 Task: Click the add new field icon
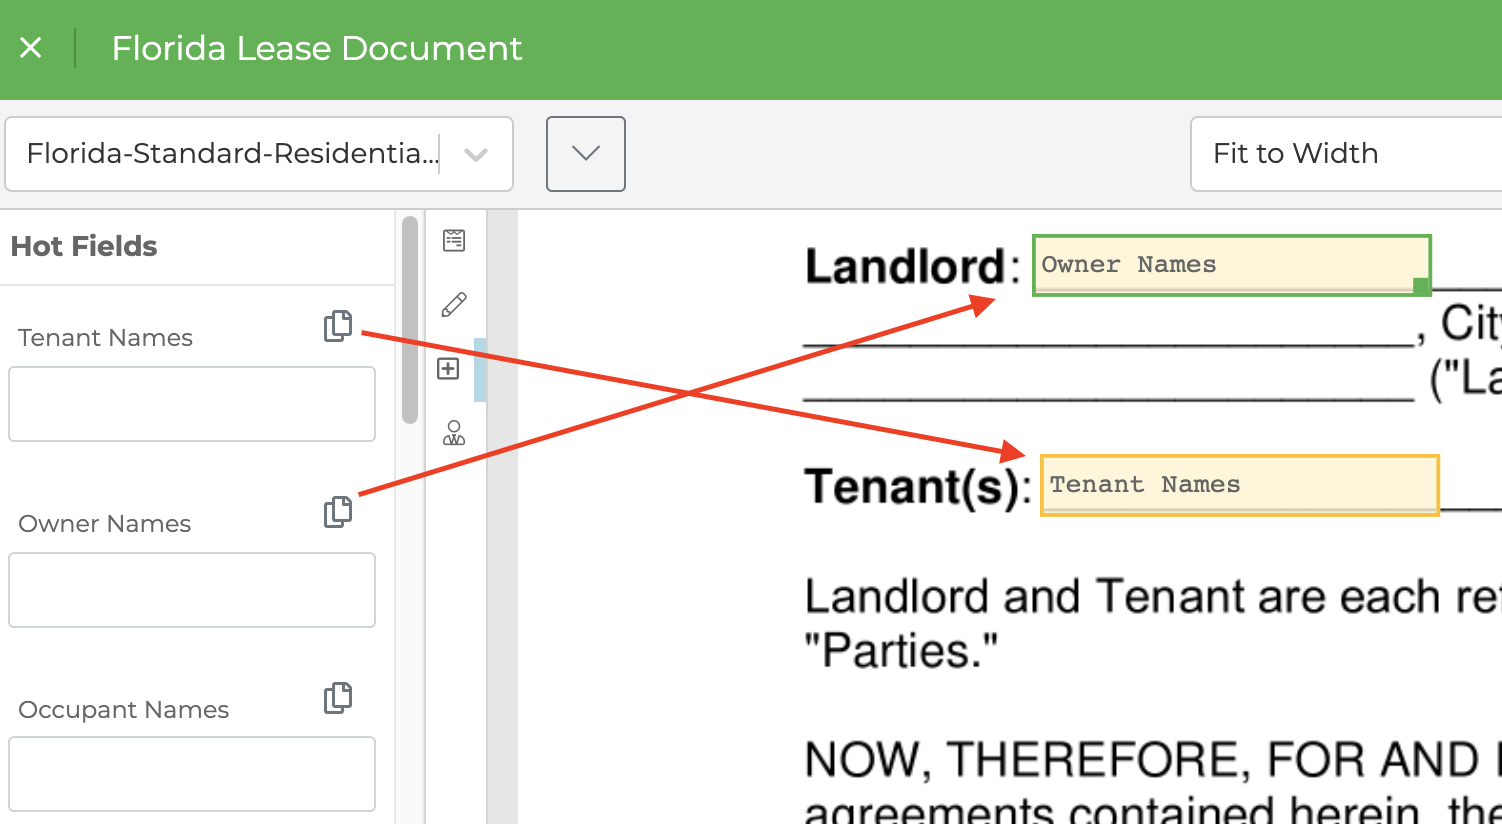pyautogui.click(x=448, y=369)
